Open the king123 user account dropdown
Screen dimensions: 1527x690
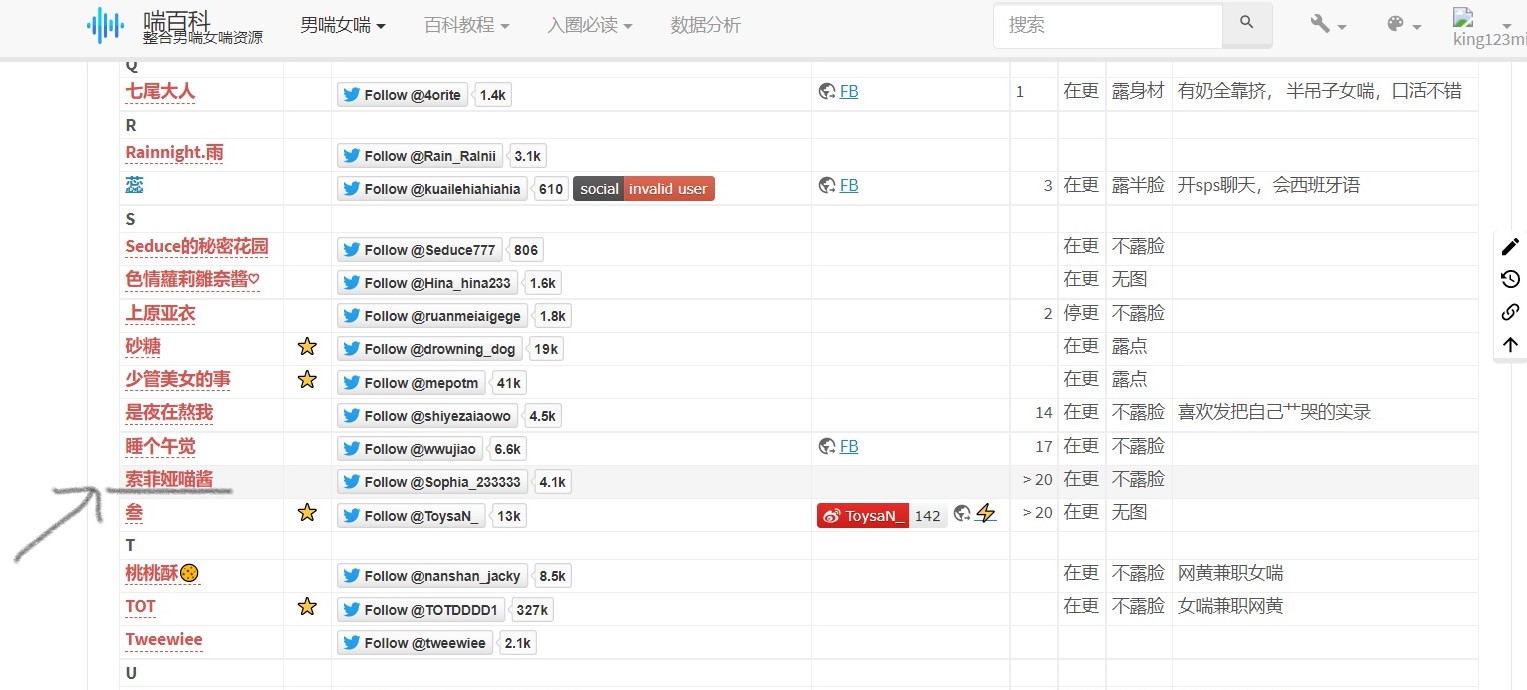pyautogui.click(x=1489, y=26)
